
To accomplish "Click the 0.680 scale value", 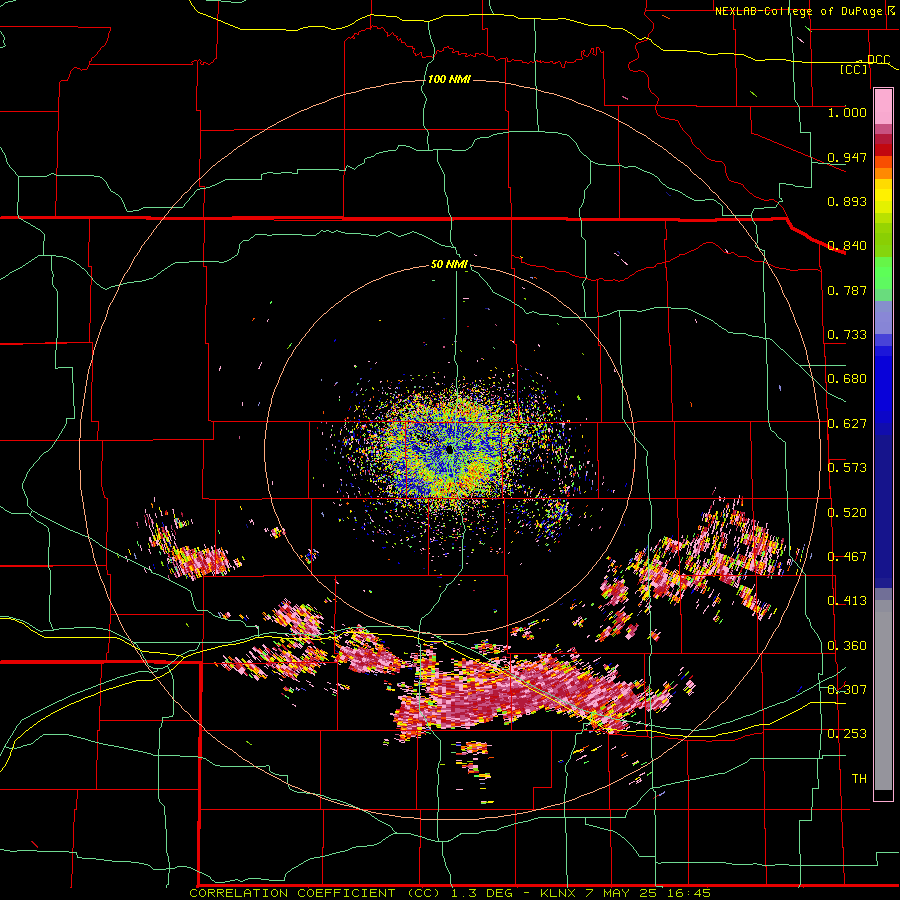I will pos(847,379).
